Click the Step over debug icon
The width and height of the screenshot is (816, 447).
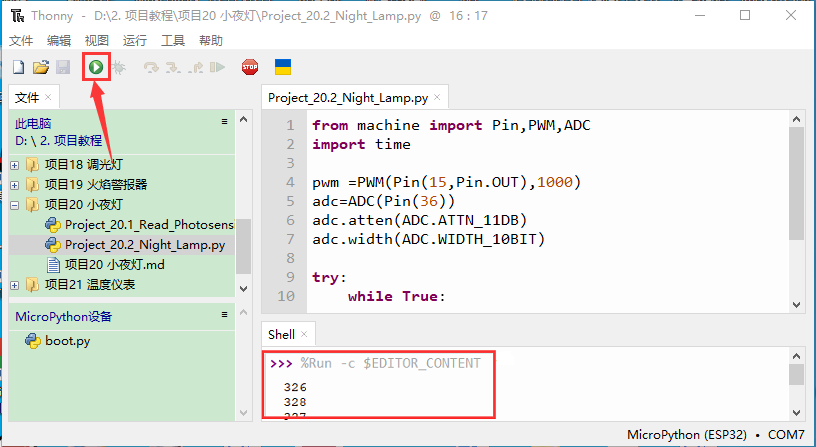(x=151, y=68)
